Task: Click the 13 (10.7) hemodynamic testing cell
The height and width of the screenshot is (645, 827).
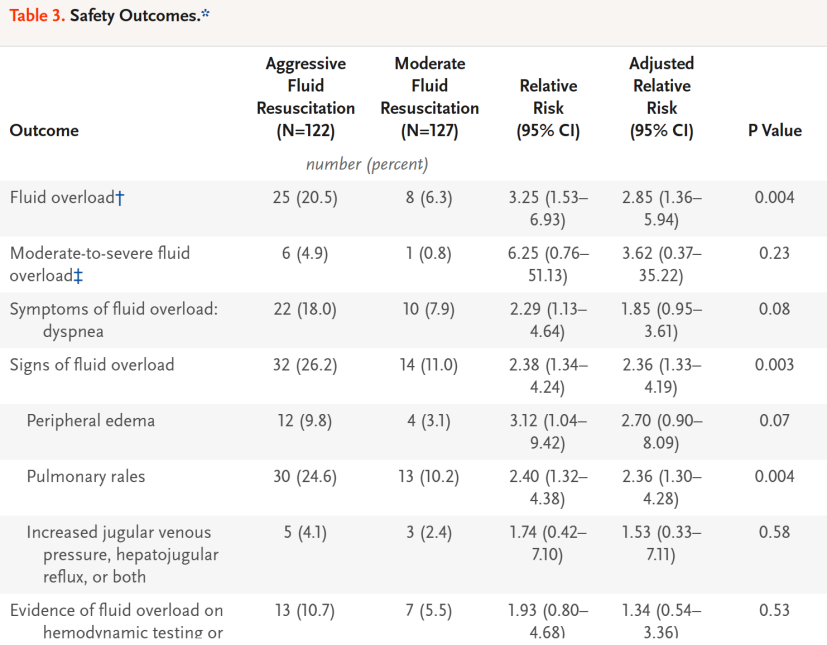Action: point(305,610)
